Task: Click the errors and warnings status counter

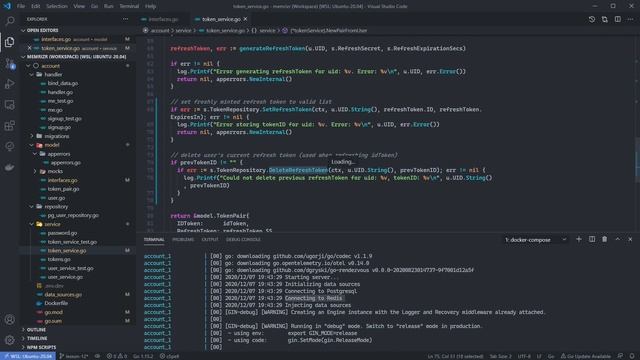Action: pos(117,356)
